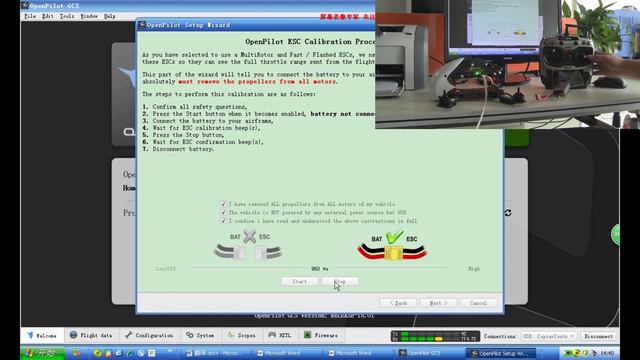The height and width of the screenshot is (360, 640).
Task: Open the Tools menu
Action: pyautogui.click(x=67, y=16)
